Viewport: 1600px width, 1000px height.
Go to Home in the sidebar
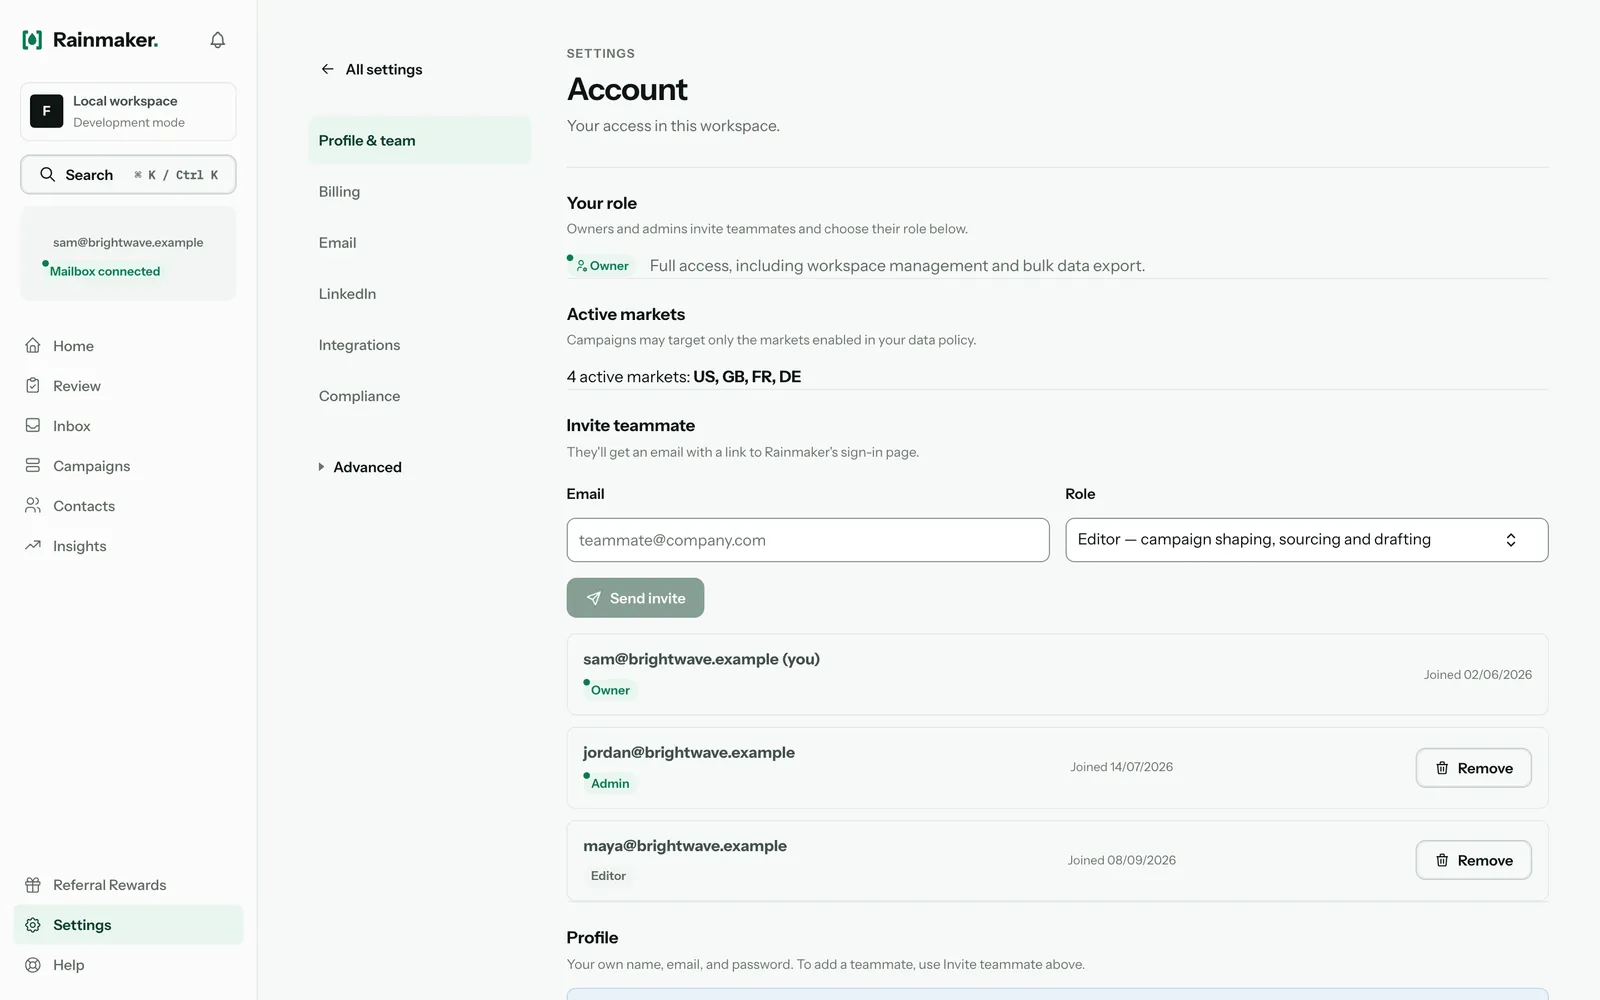tap(128, 346)
